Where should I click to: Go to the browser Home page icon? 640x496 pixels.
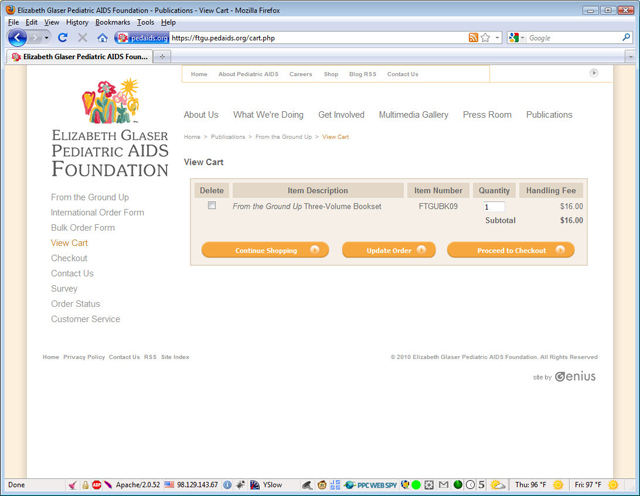pyautogui.click(x=102, y=38)
